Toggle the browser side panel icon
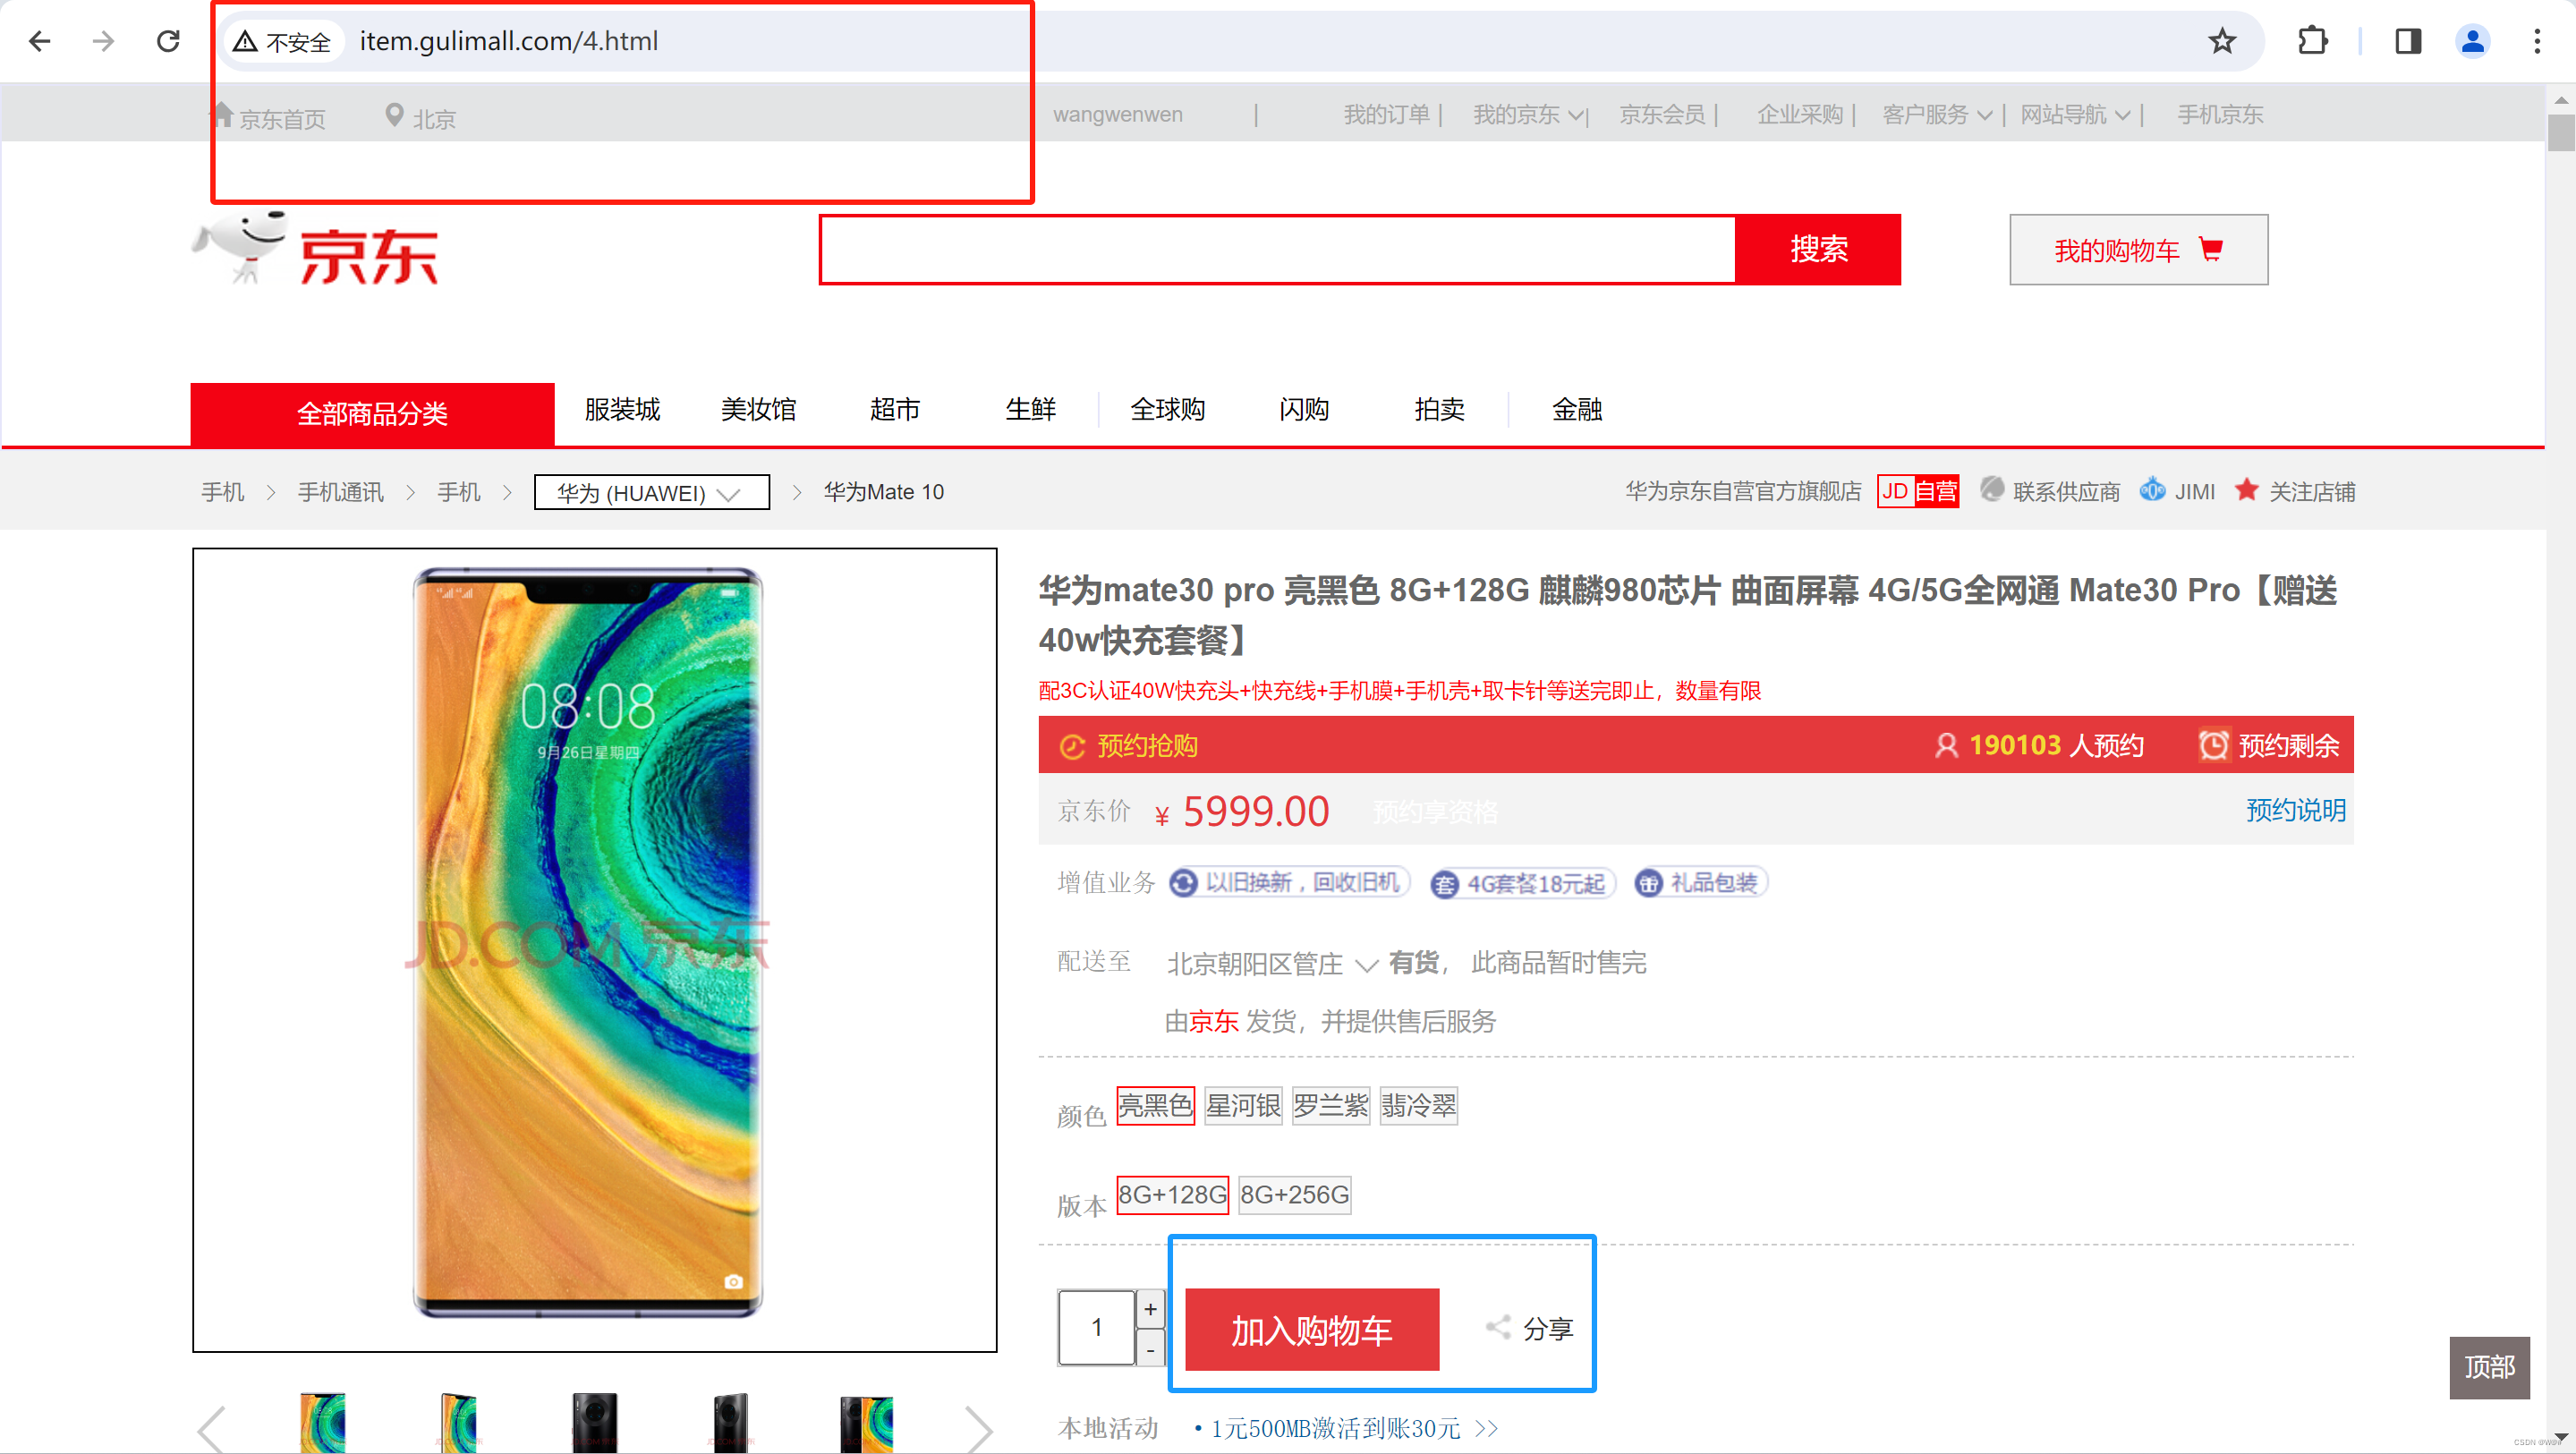 (x=2408, y=41)
